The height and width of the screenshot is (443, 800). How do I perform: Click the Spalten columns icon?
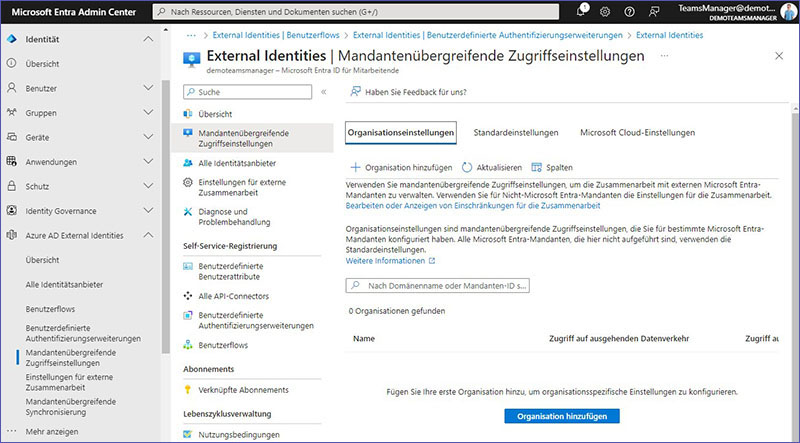[x=537, y=167]
